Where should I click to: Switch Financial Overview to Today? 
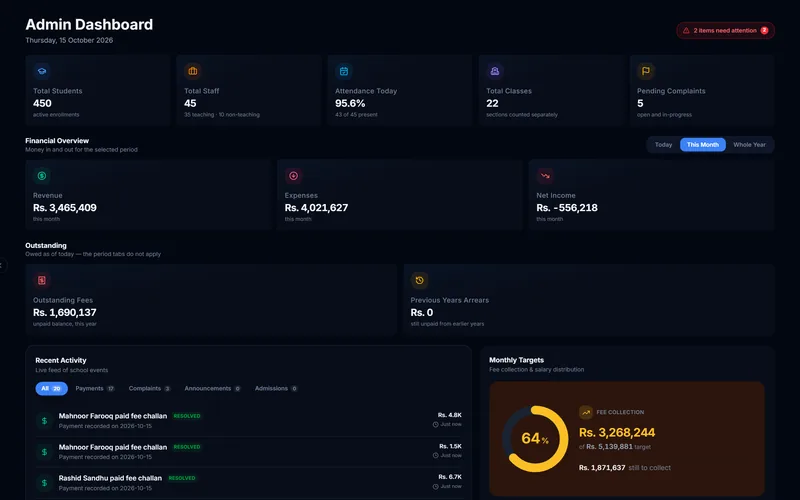663,145
